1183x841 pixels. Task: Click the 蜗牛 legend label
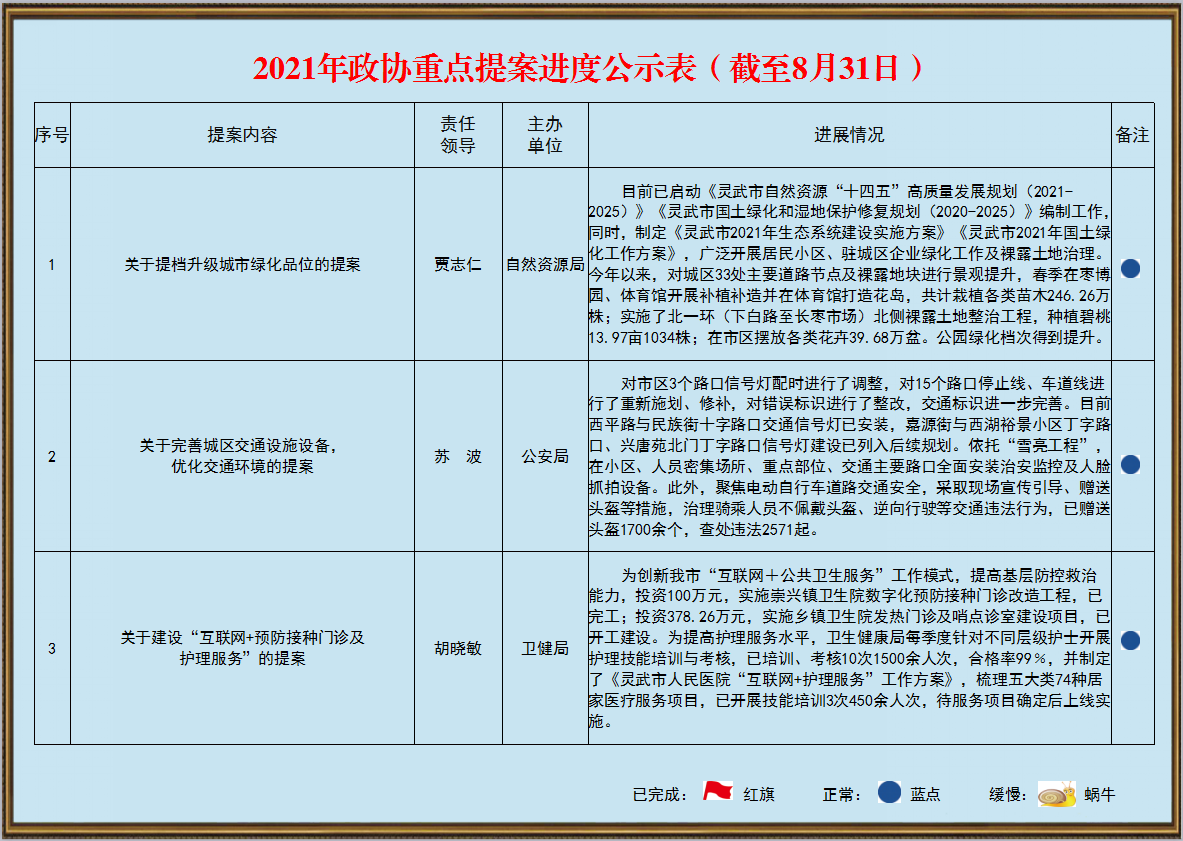(x=1100, y=795)
